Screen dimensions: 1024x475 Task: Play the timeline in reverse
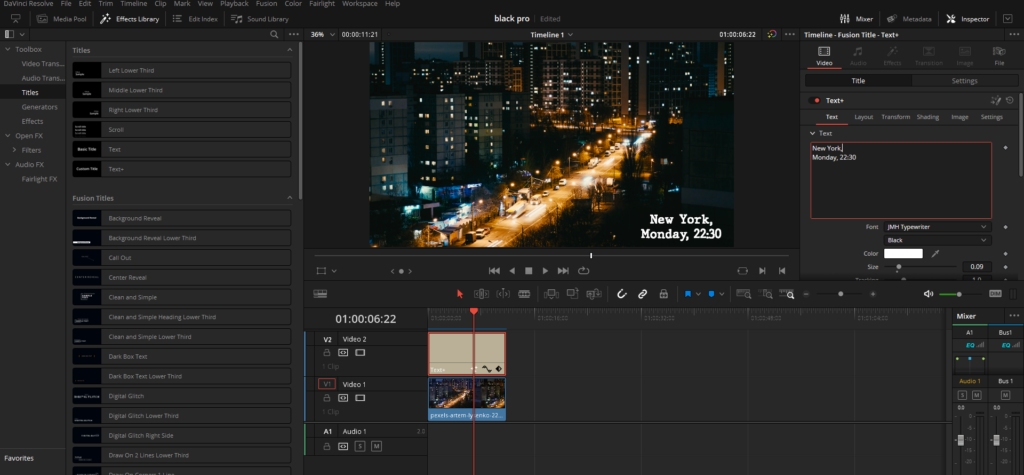pos(512,270)
